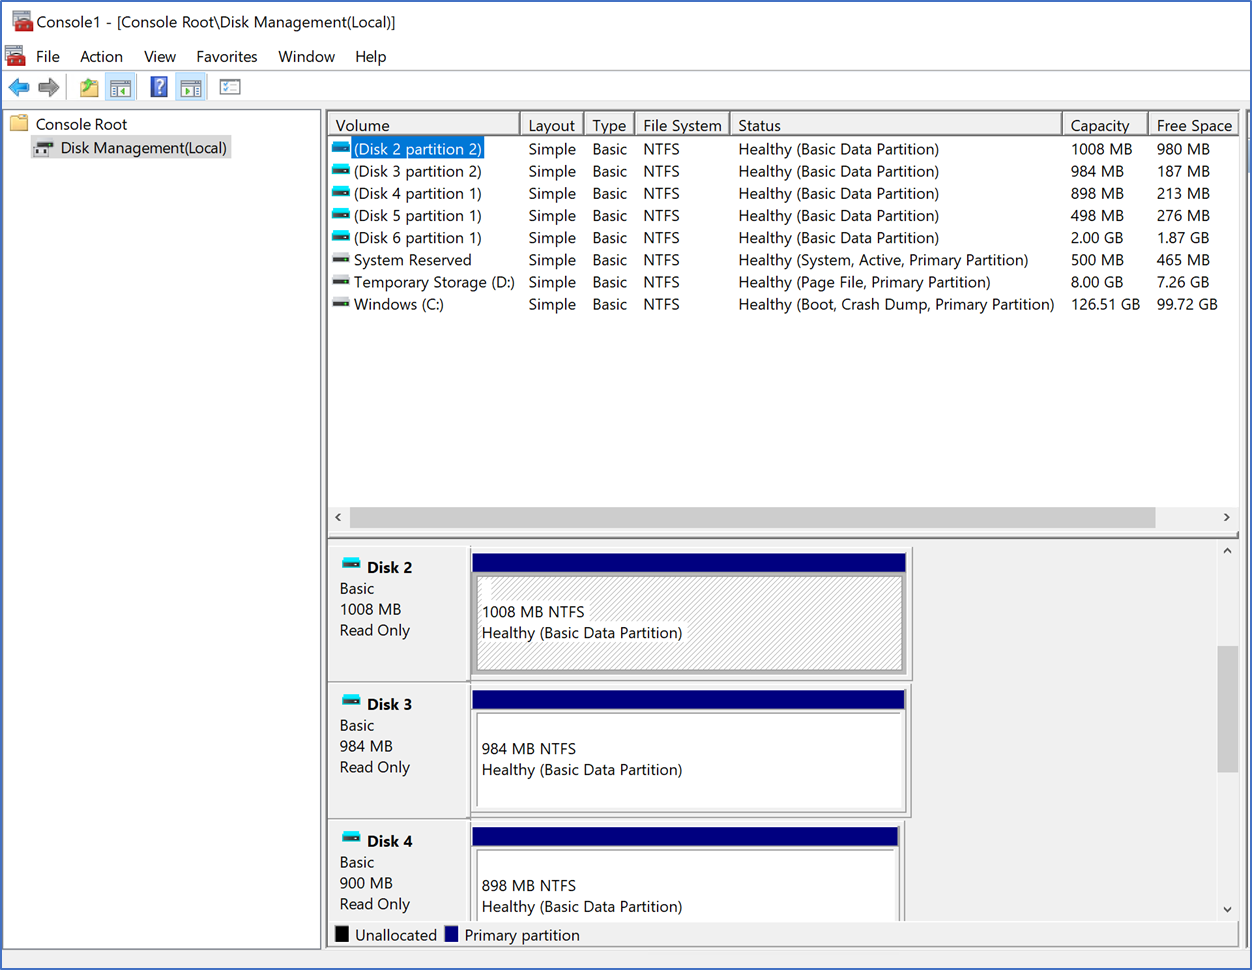
Task: Click the Disk Management drive icon in tree
Action: tap(43, 148)
